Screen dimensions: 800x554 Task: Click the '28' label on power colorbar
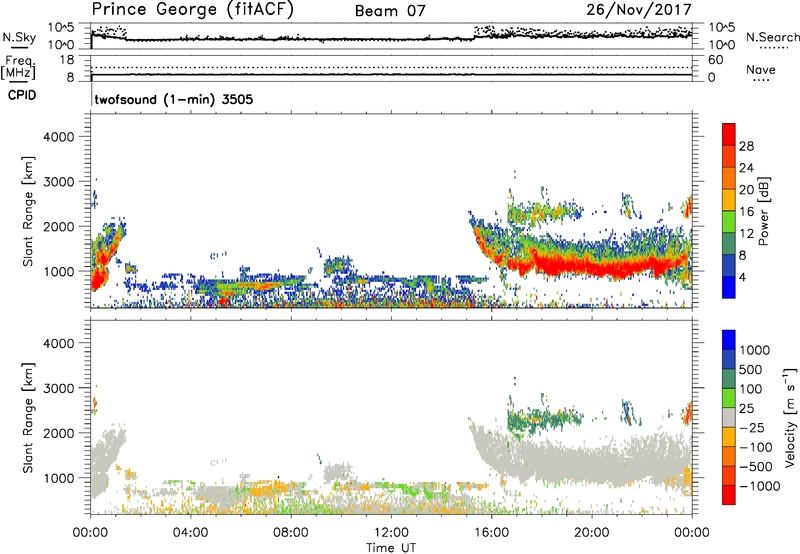coord(746,146)
